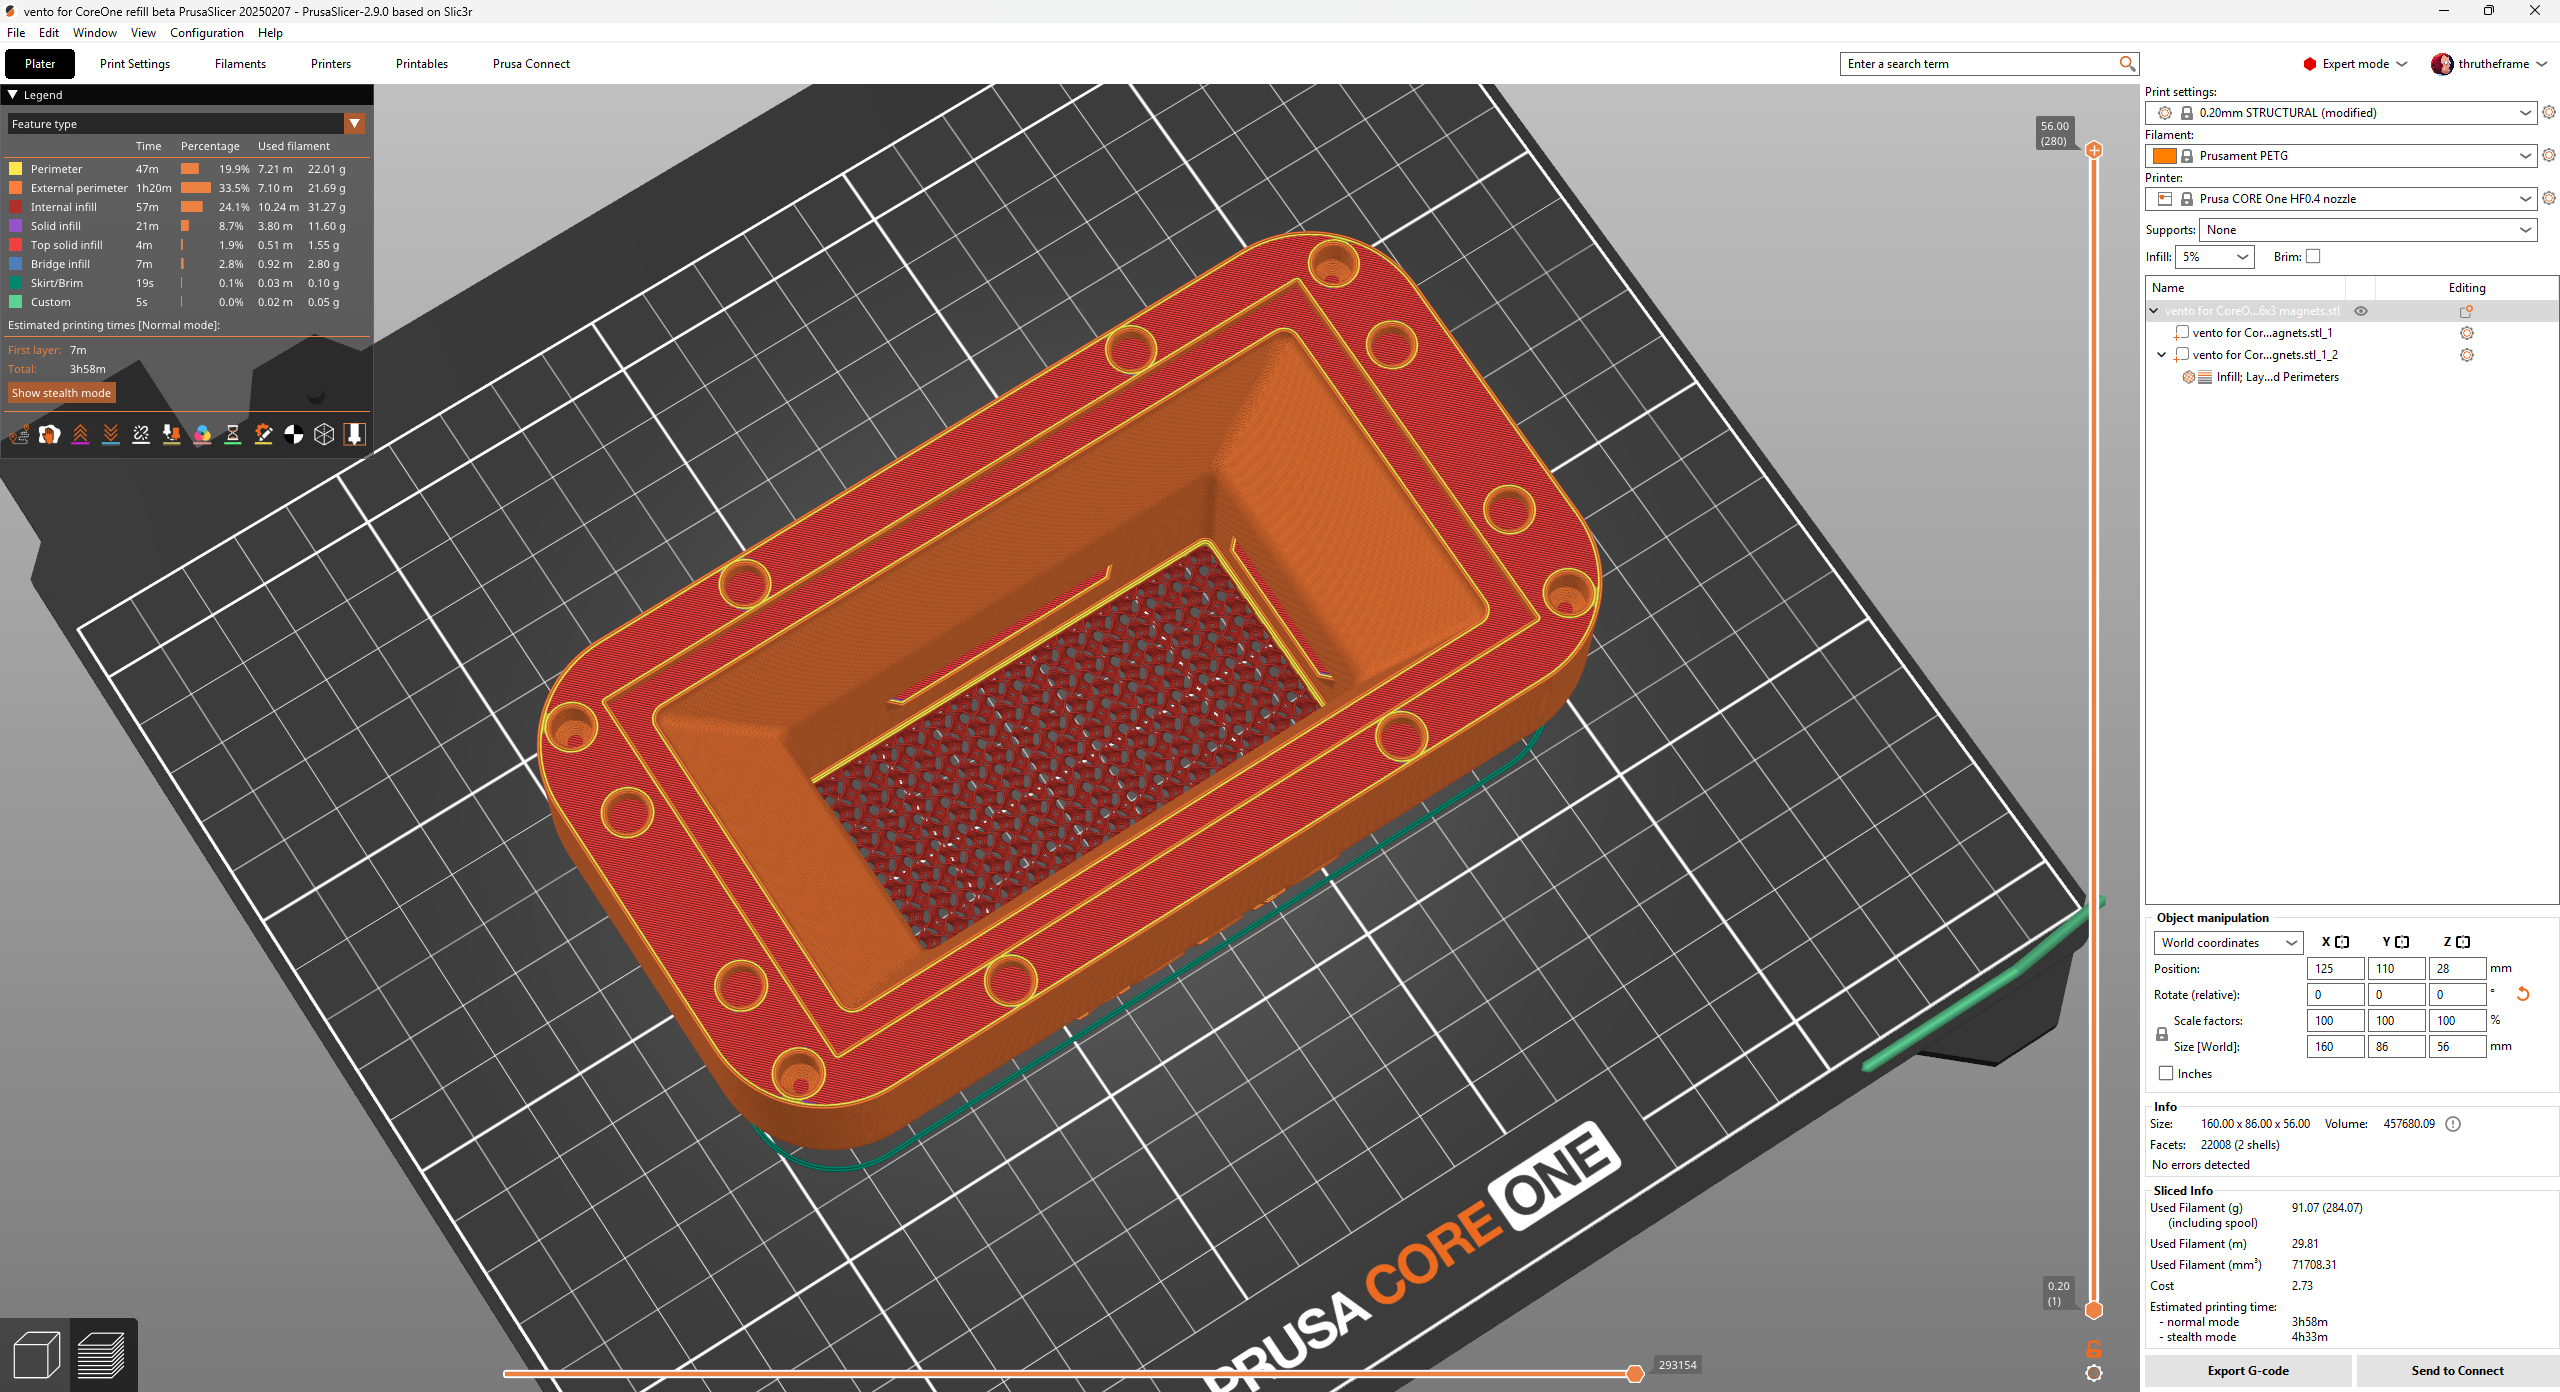The height and width of the screenshot is (1392, 2560).
Task: Switch to 3D editor view cube
Action: [36, 1356]
